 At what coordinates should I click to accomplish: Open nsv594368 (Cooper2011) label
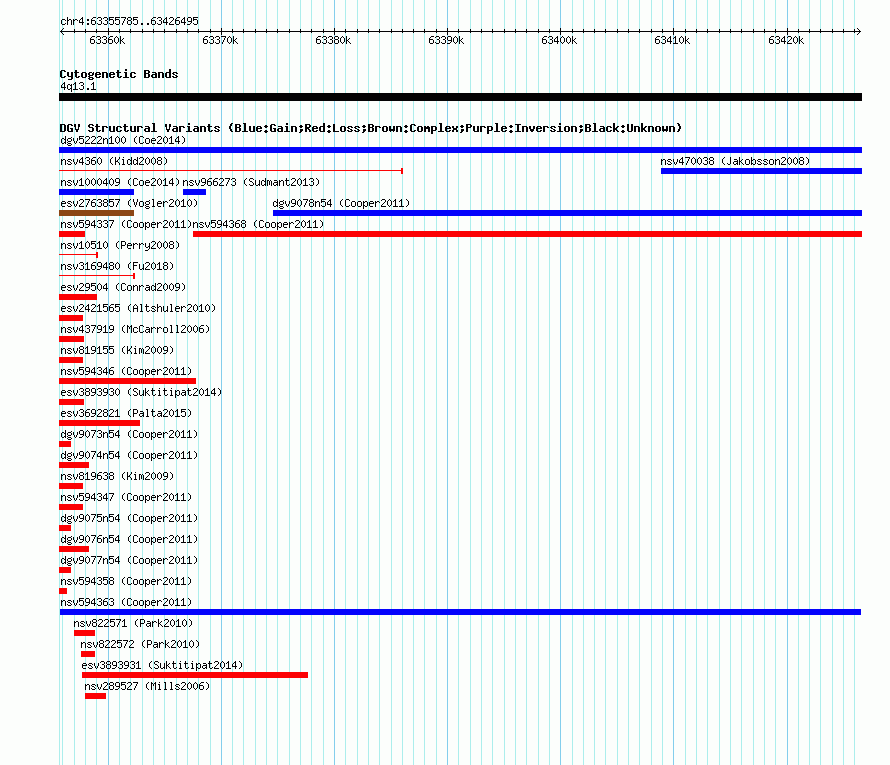[x=258, y=224]
